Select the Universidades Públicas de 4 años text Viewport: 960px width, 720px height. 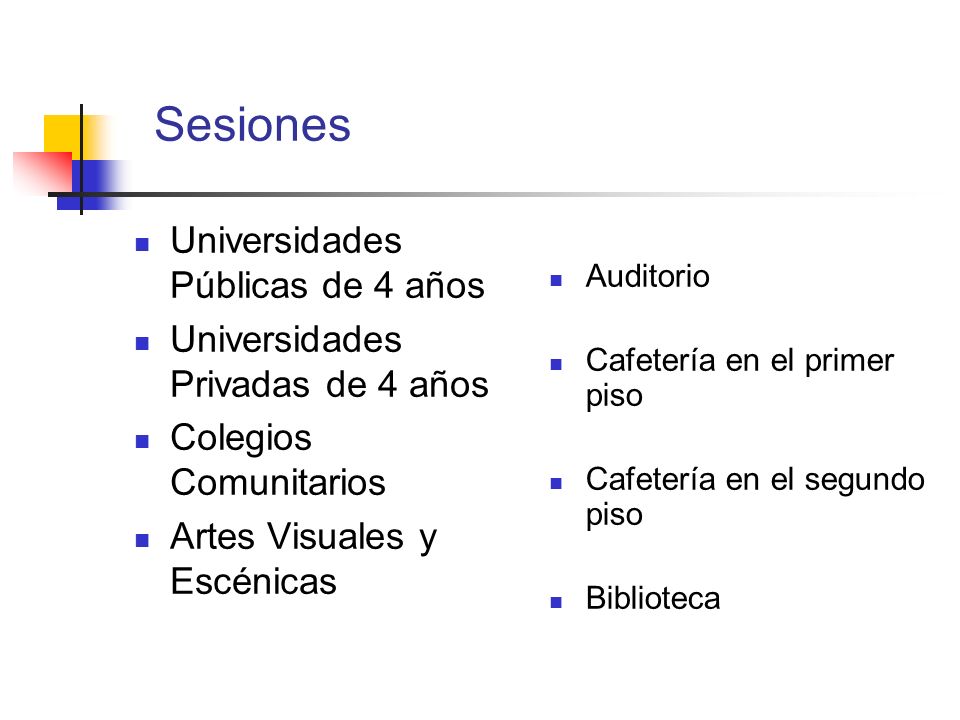pyautogui.click(x=328, y=263)
